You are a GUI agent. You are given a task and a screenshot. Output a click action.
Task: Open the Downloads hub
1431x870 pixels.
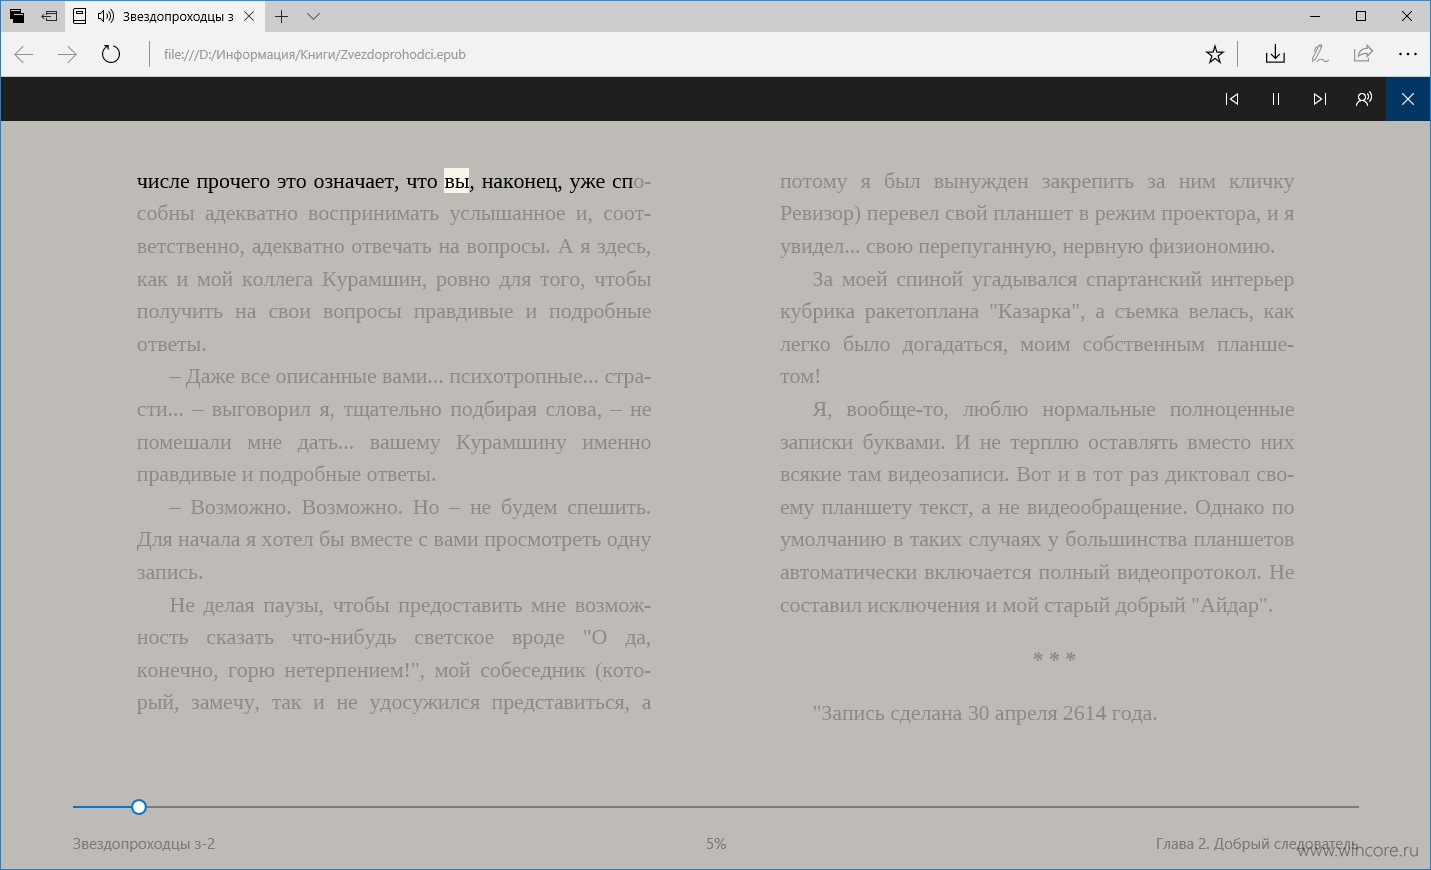point(1275,54)
